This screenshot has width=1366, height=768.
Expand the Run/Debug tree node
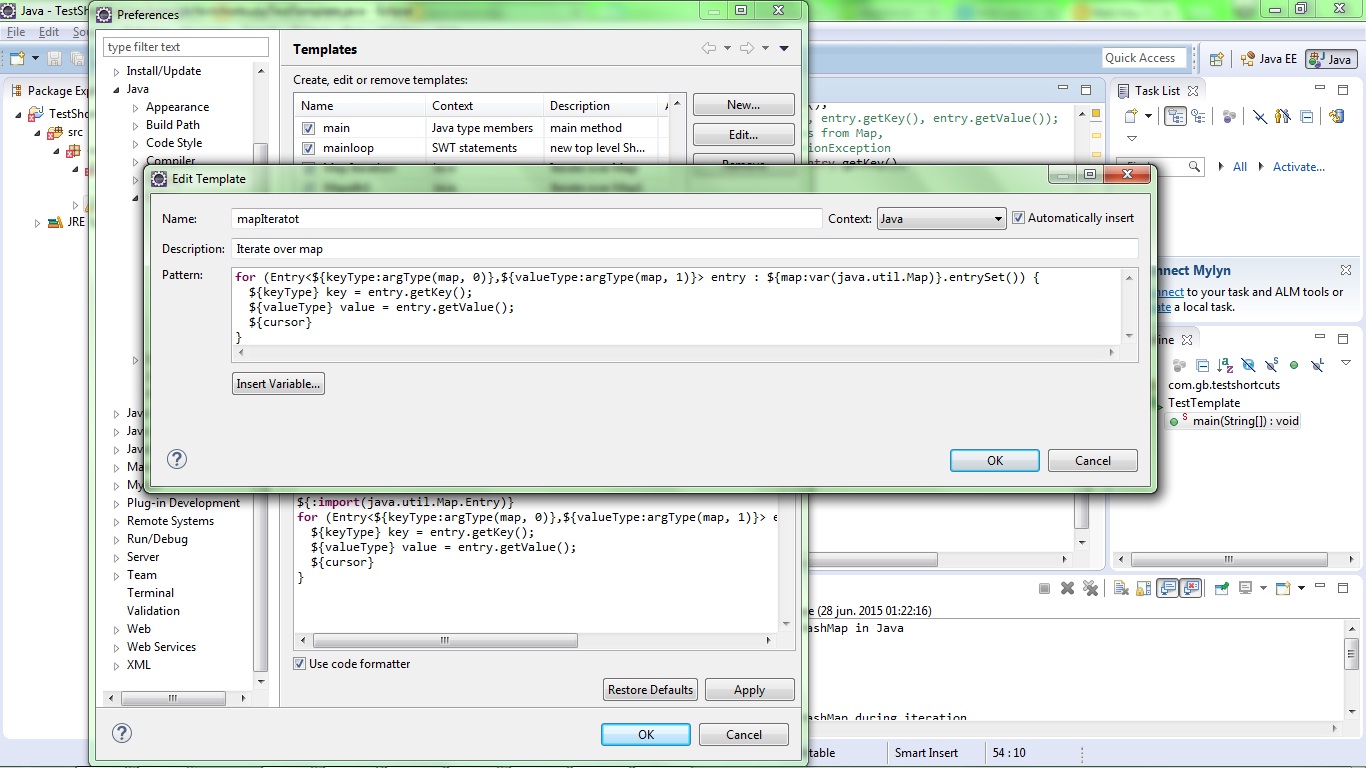(x=118, y=539)
